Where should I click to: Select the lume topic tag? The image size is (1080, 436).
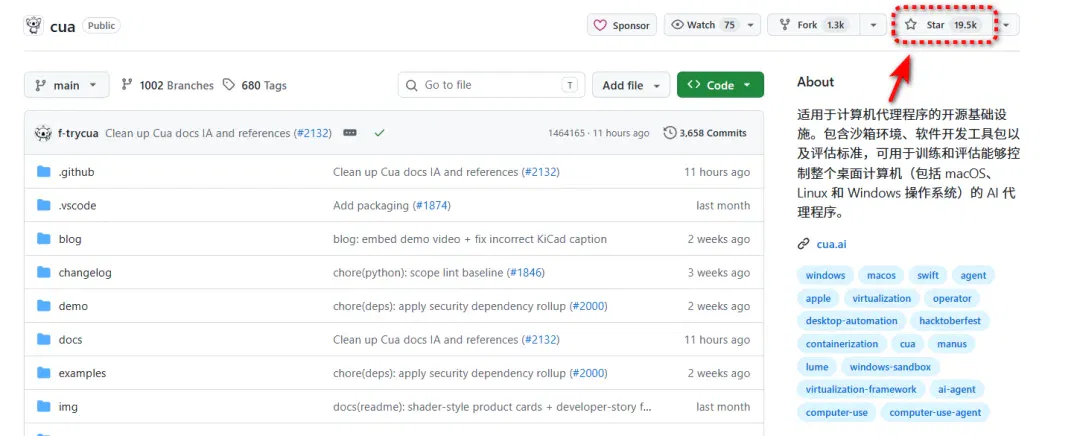click(817, 367)
